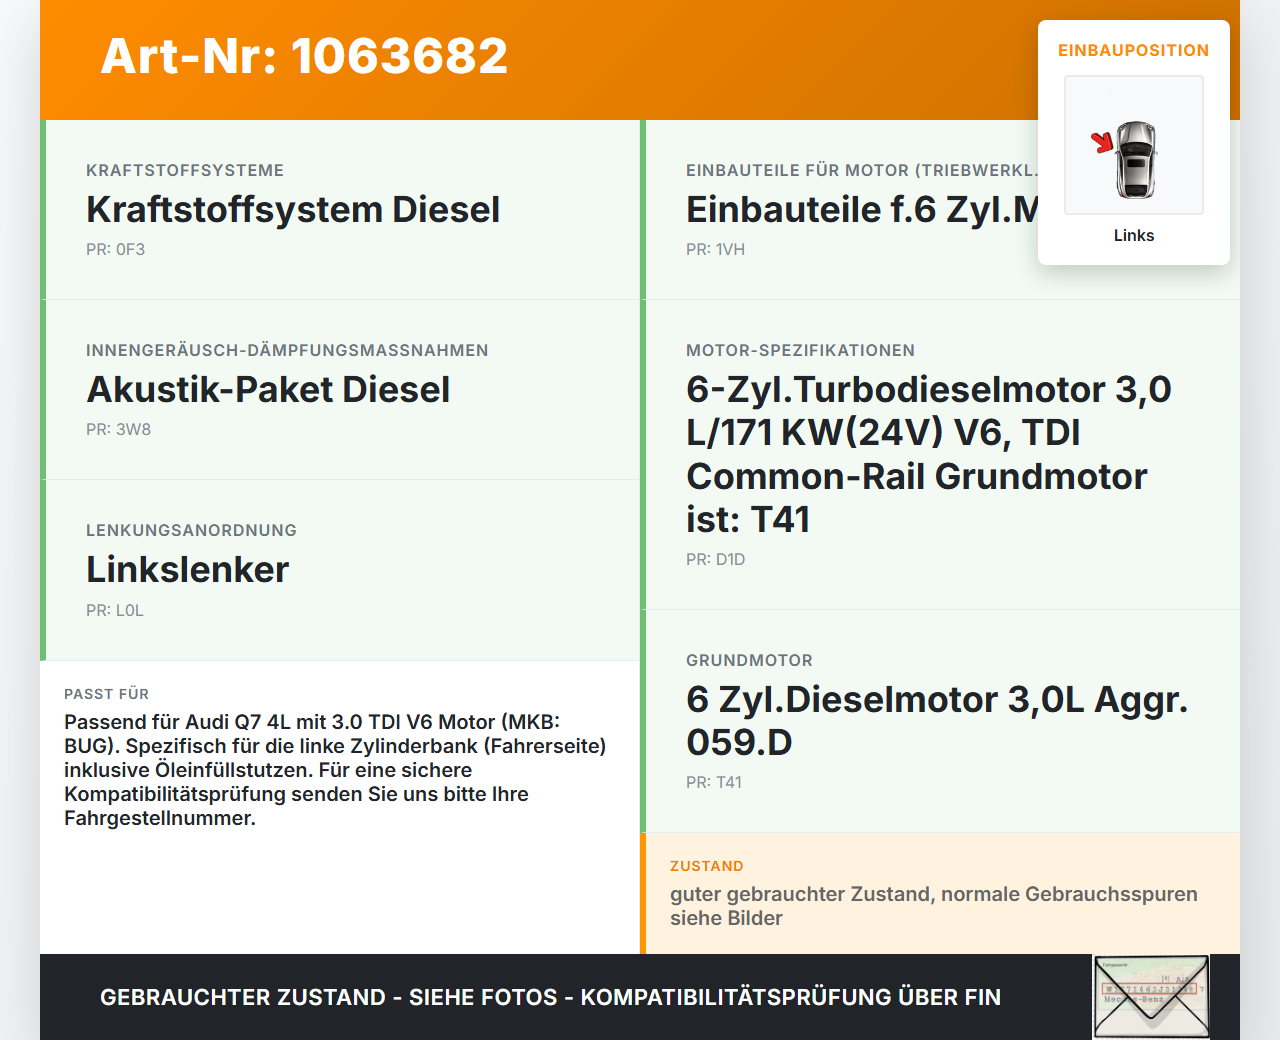Select guter gebrauchter Zustand description
This screenshot has height=1041, width=1280.
(934, 906)
